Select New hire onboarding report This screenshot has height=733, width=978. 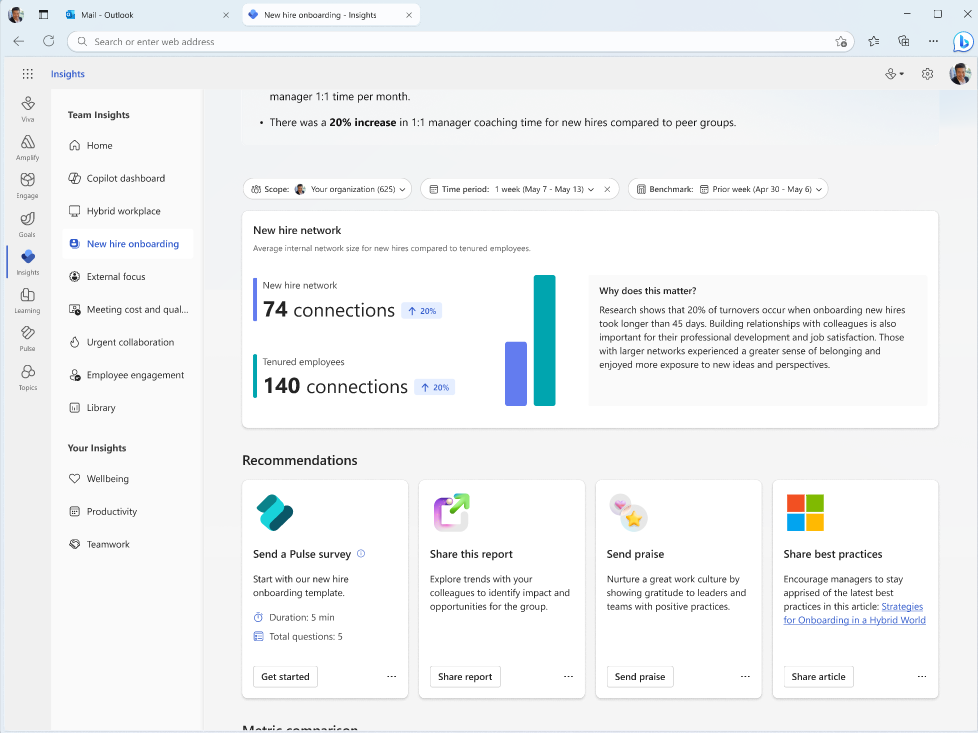(x=128, y=244)
